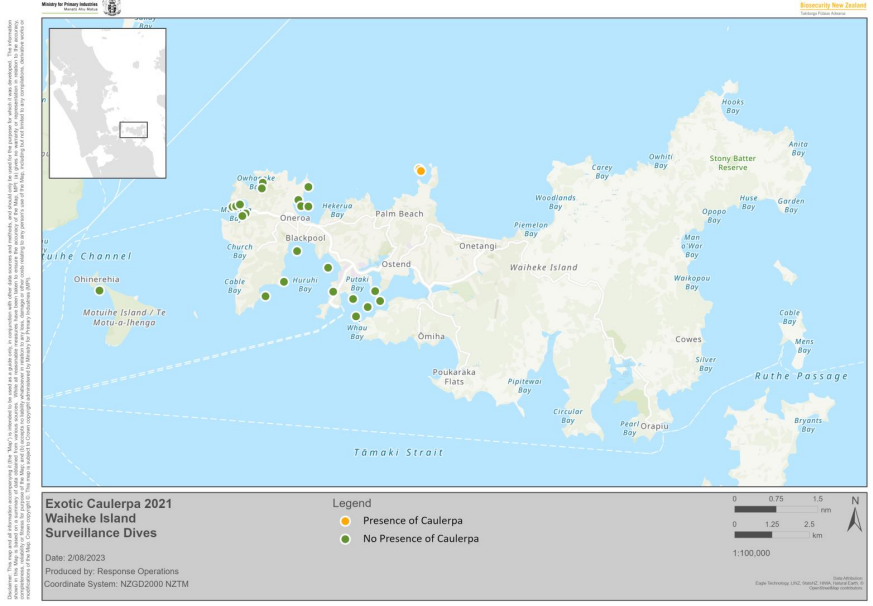Click the 'Onetangi' place label
The width and height of the screenshot is (873, 606).
coord(478,246)
